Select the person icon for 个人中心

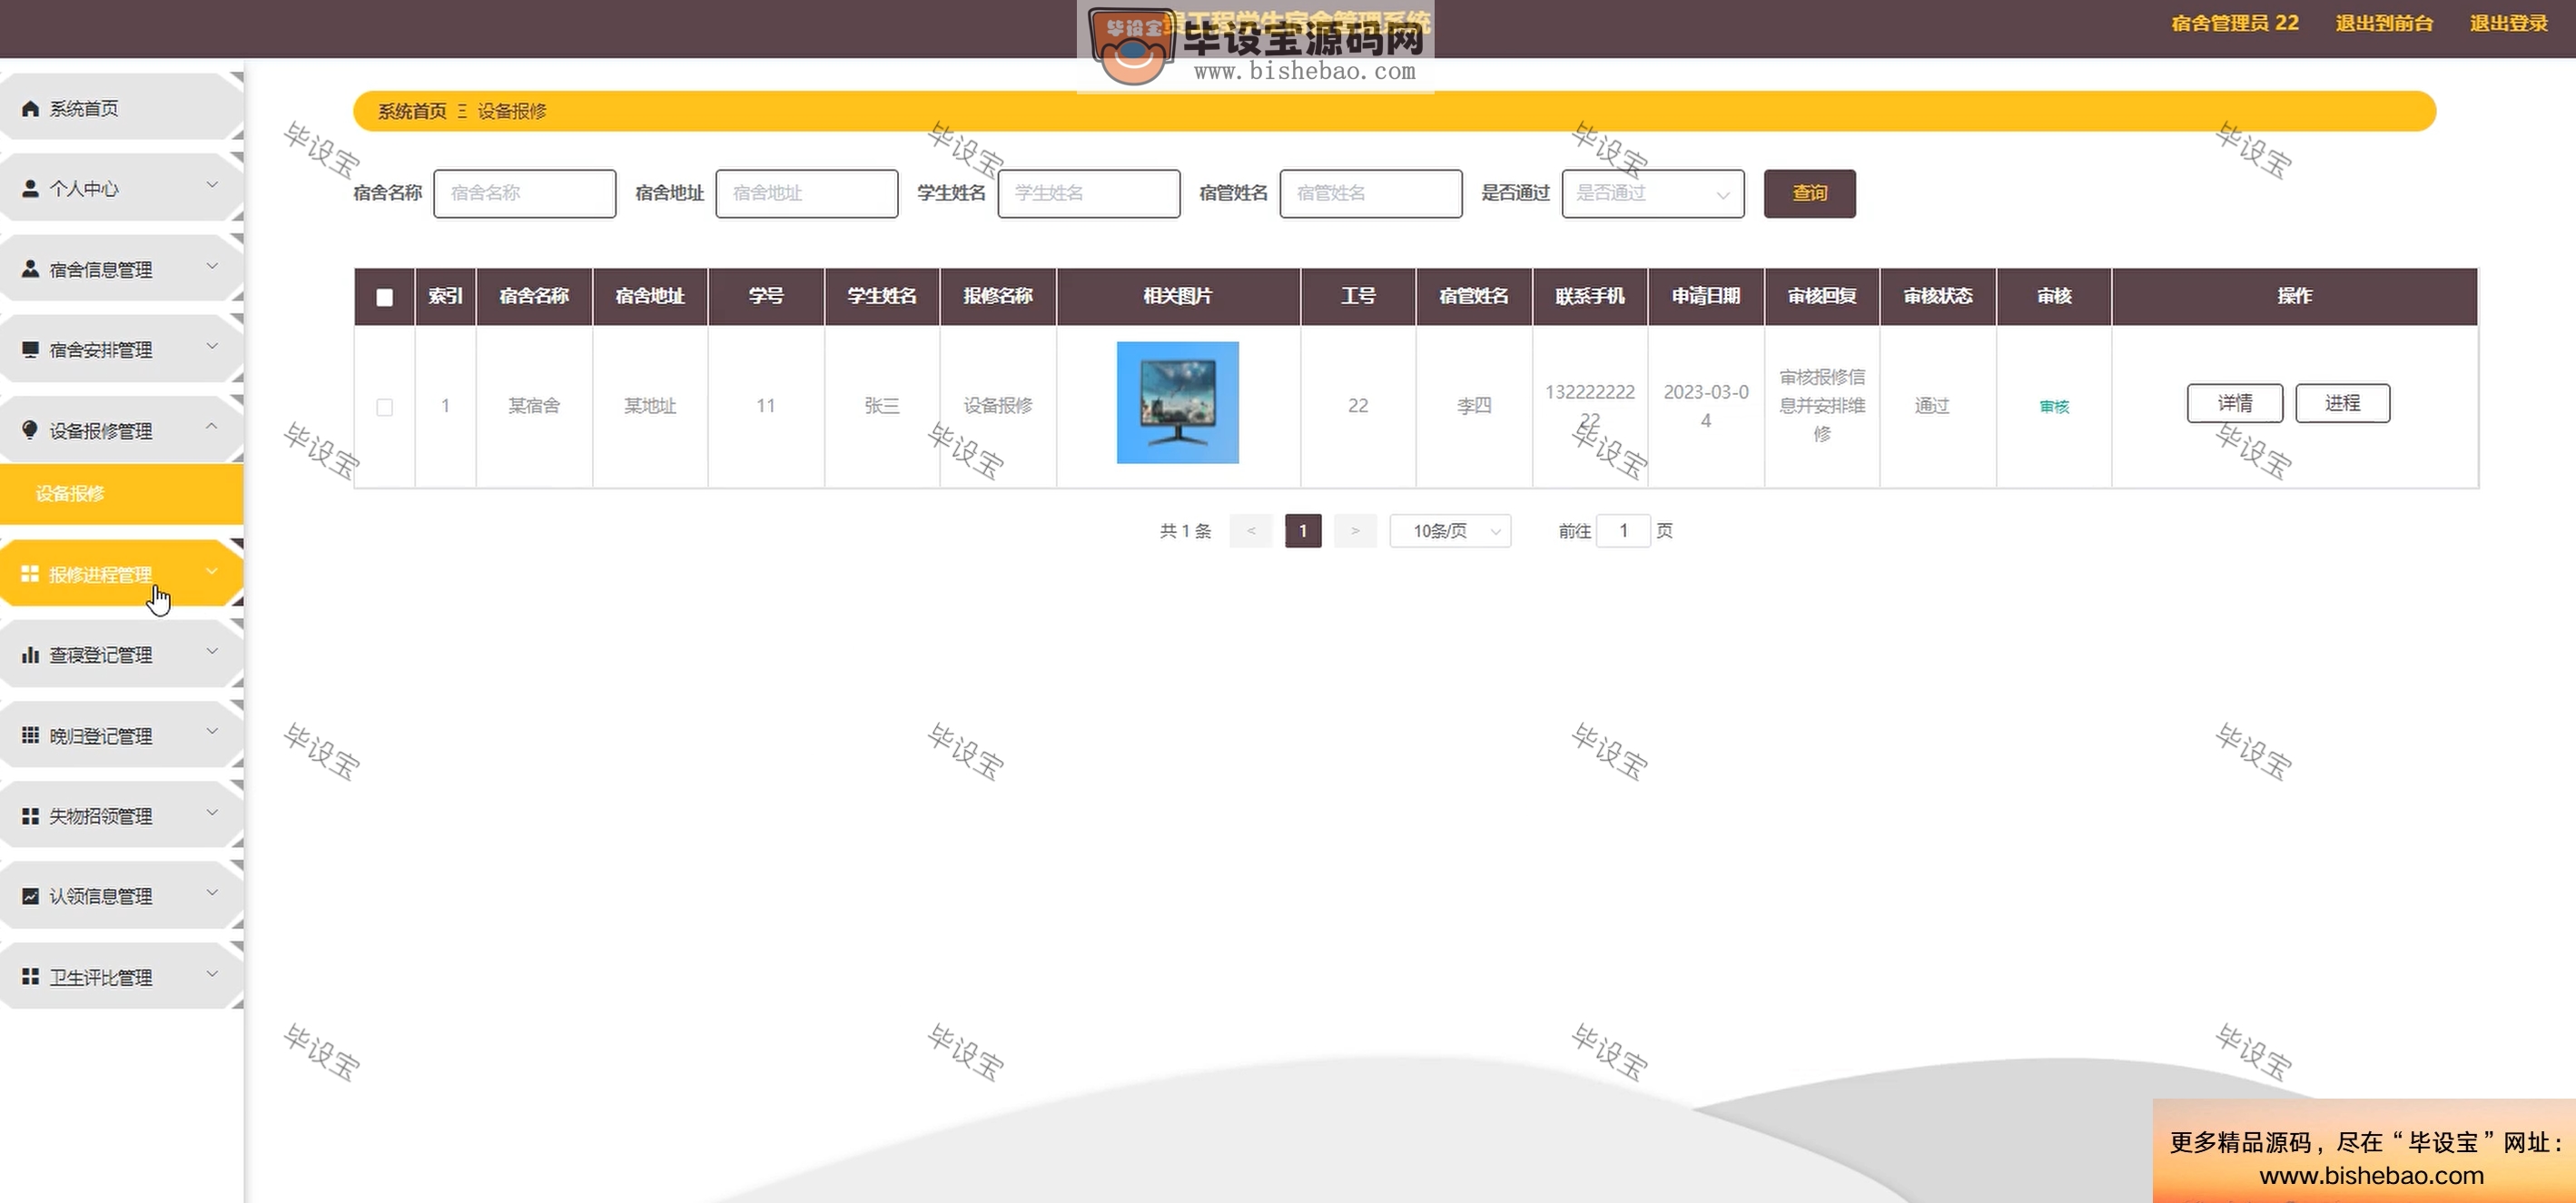[x=29, y=187]
